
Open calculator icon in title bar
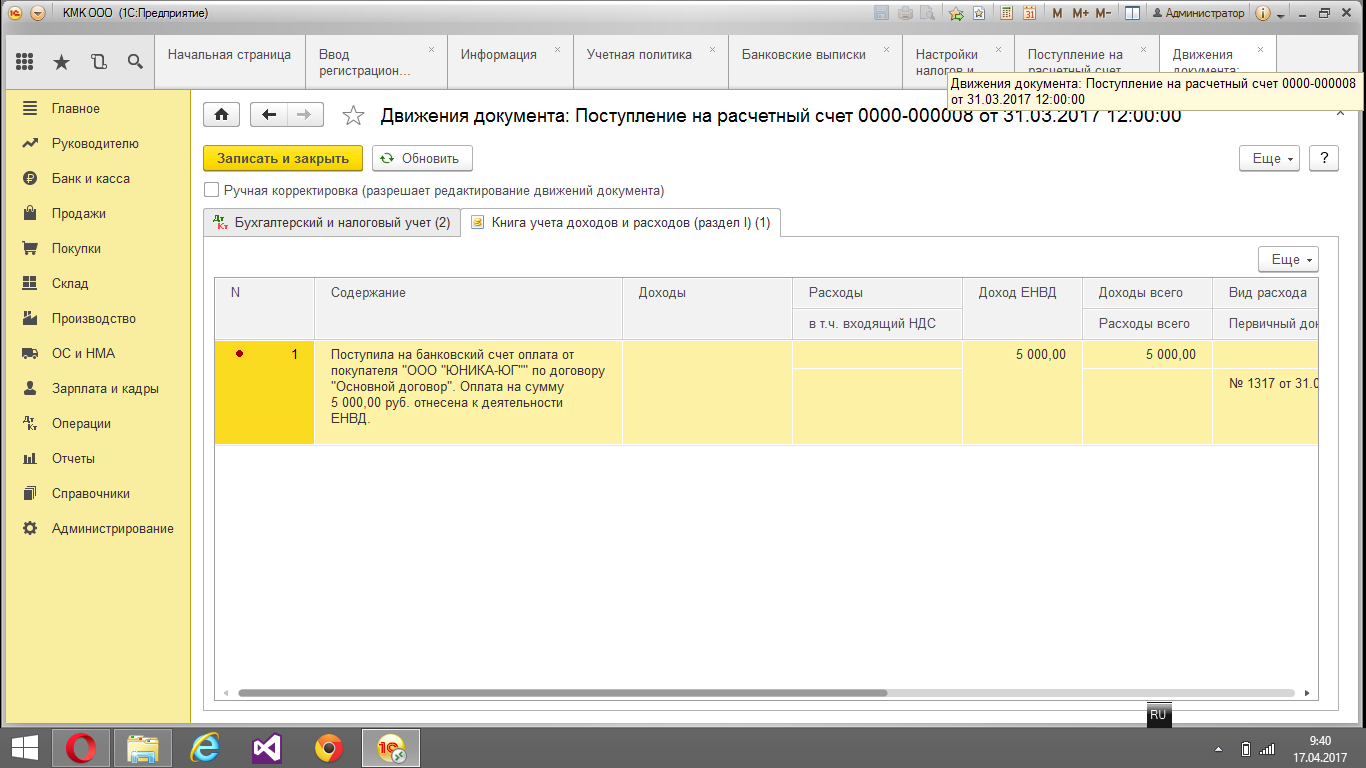1005,13
